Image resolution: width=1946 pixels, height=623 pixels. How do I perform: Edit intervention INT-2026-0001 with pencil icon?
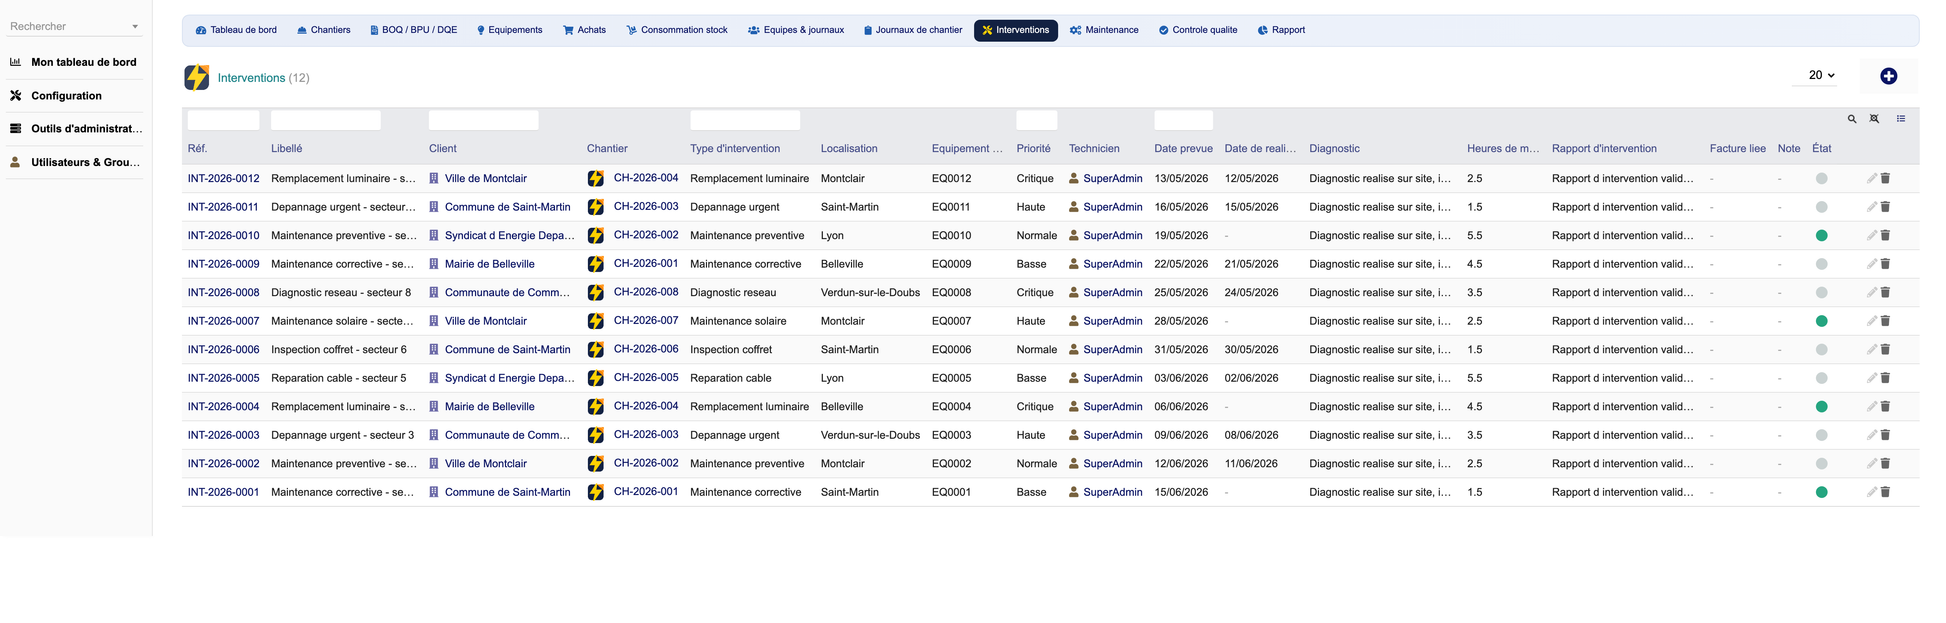click(1871, 492)
